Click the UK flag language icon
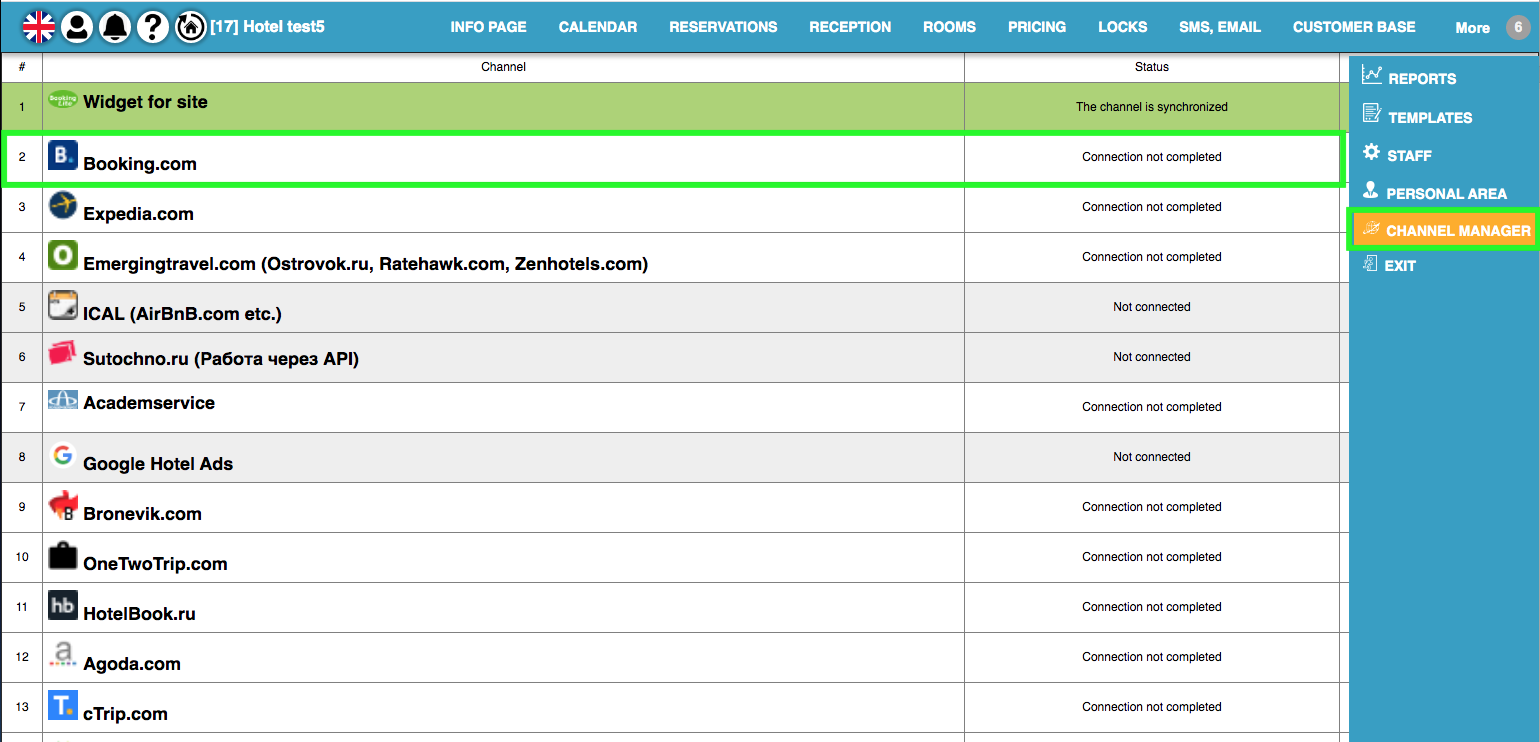The image size is (1540, 742). (39, 27)
